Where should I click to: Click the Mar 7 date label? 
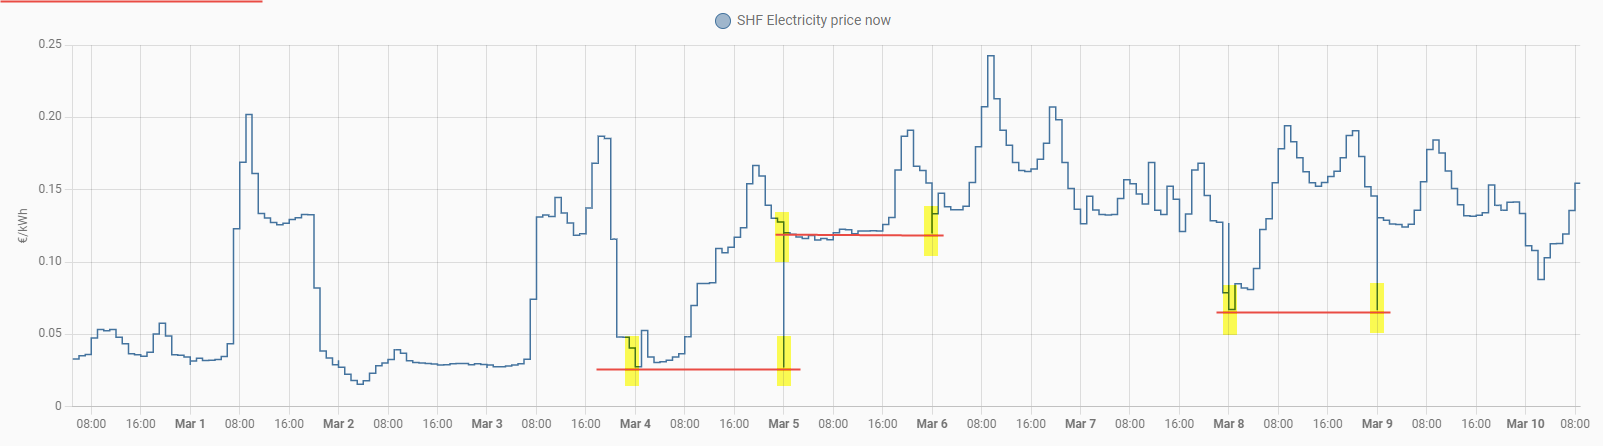click(1080, 424)
